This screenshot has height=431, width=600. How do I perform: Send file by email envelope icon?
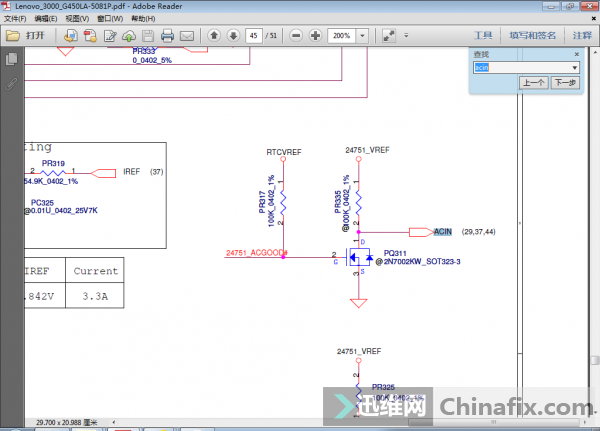(187, 36)
